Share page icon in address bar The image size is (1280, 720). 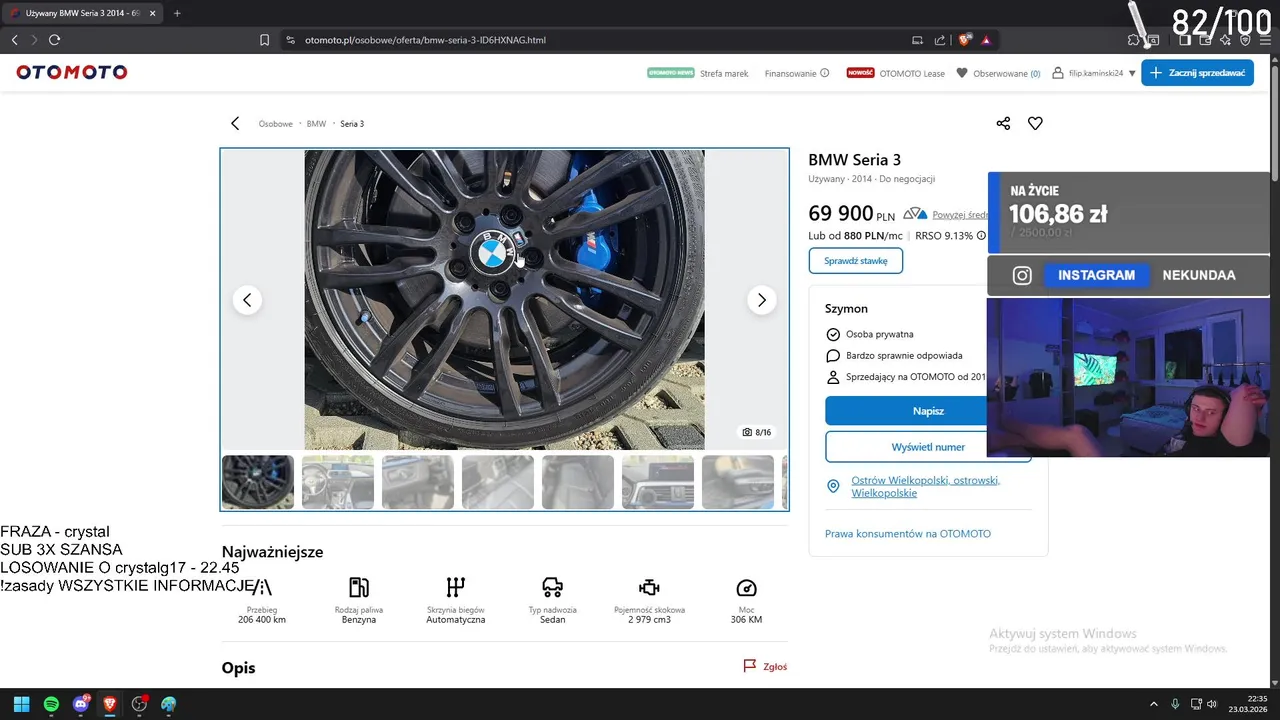(940, 40)
